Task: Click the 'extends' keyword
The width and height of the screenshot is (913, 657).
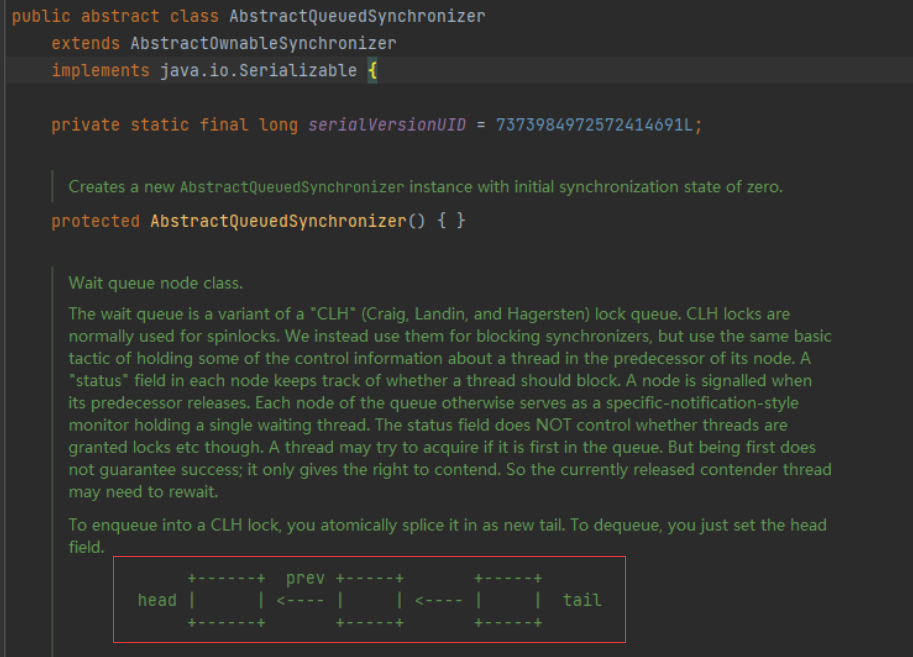Action: pos(86,43)
